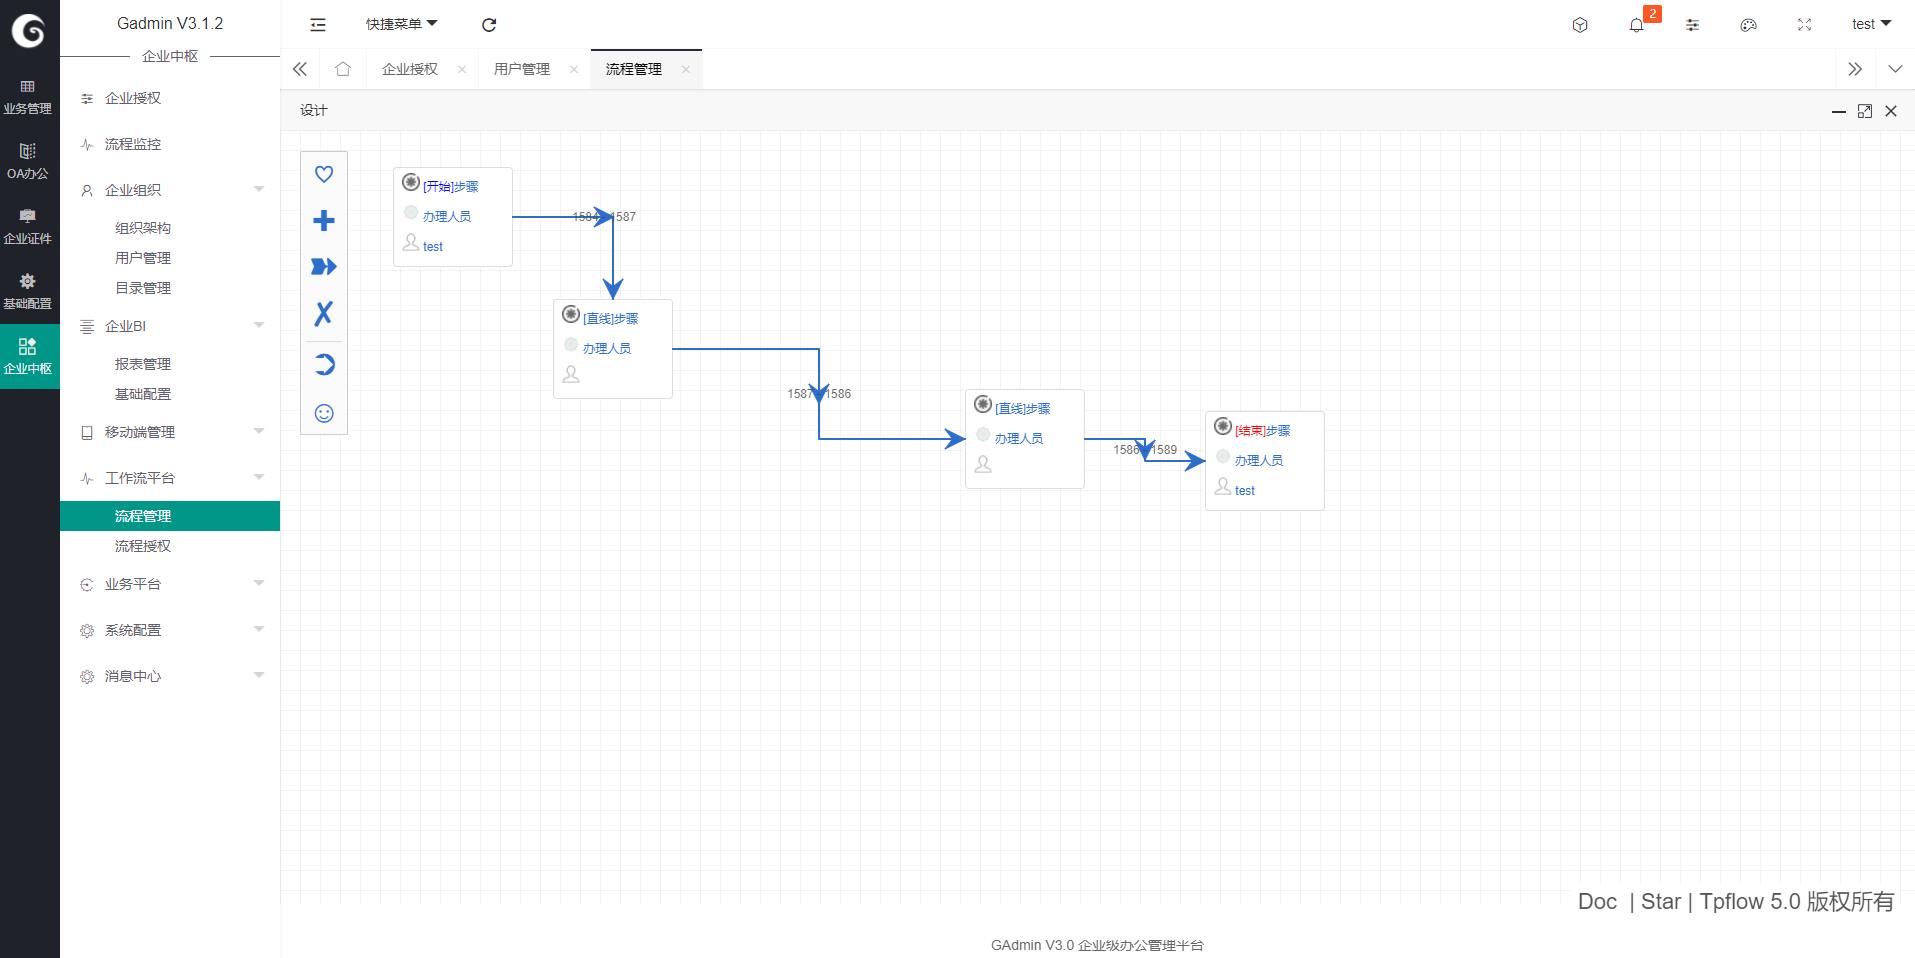
Task: Toggle sidebar with the hamburger menu icon
Action: 318,25
